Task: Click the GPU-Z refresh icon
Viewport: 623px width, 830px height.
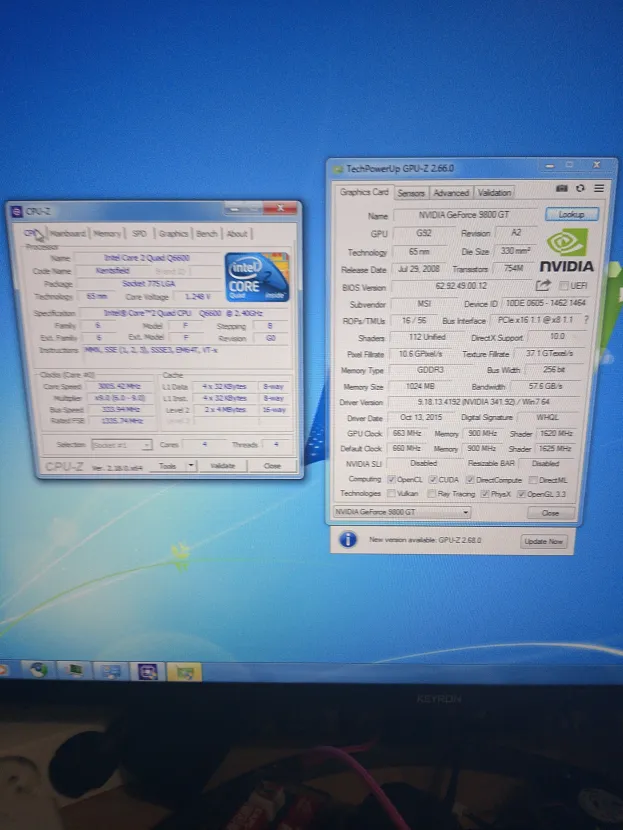Action: click(x=580, y=189)
